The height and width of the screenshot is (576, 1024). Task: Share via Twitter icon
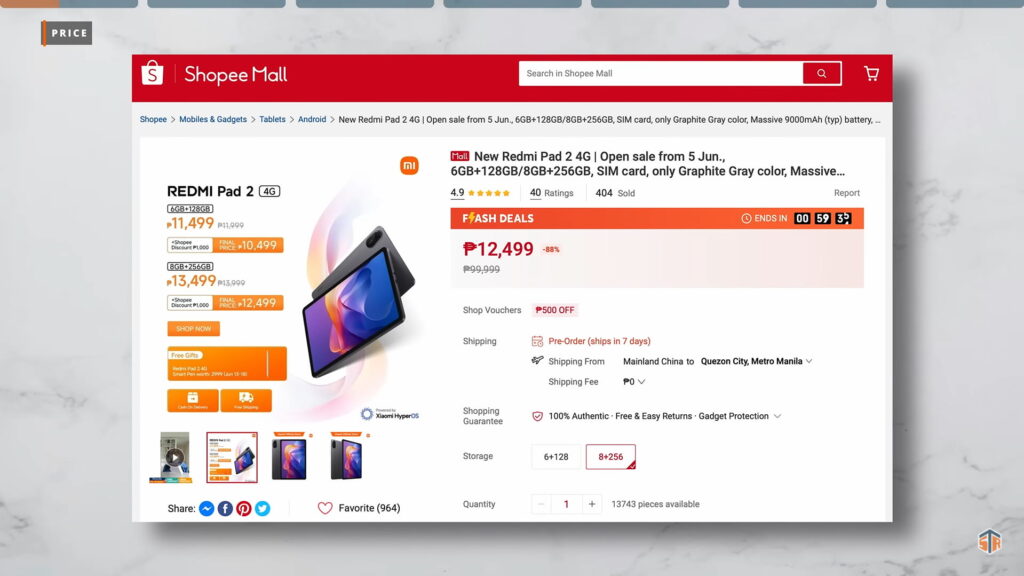[x=263, y=508]
